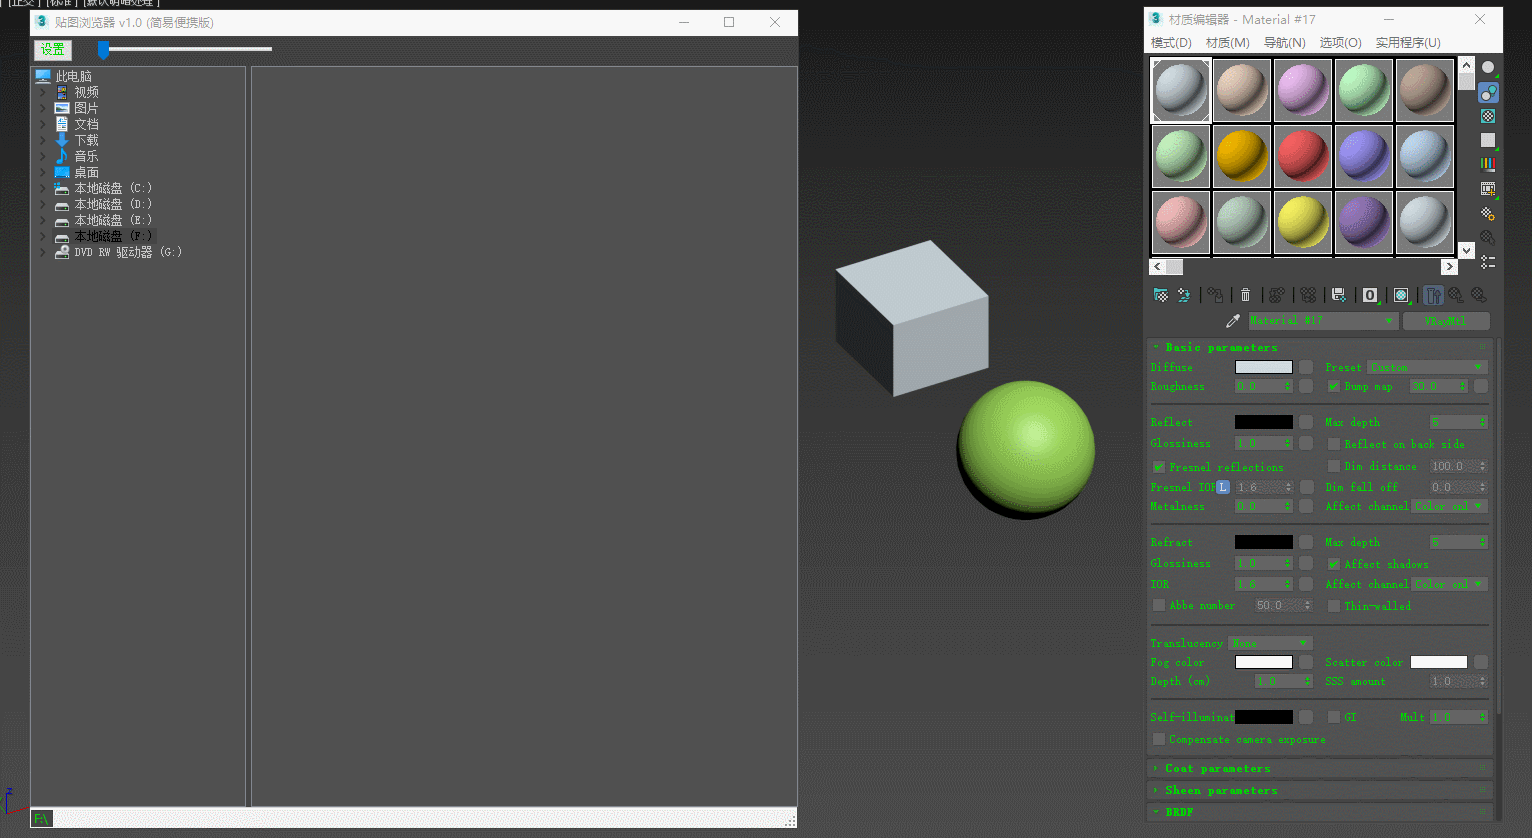Select the red material sample sphere

[x=1303, y=155]
